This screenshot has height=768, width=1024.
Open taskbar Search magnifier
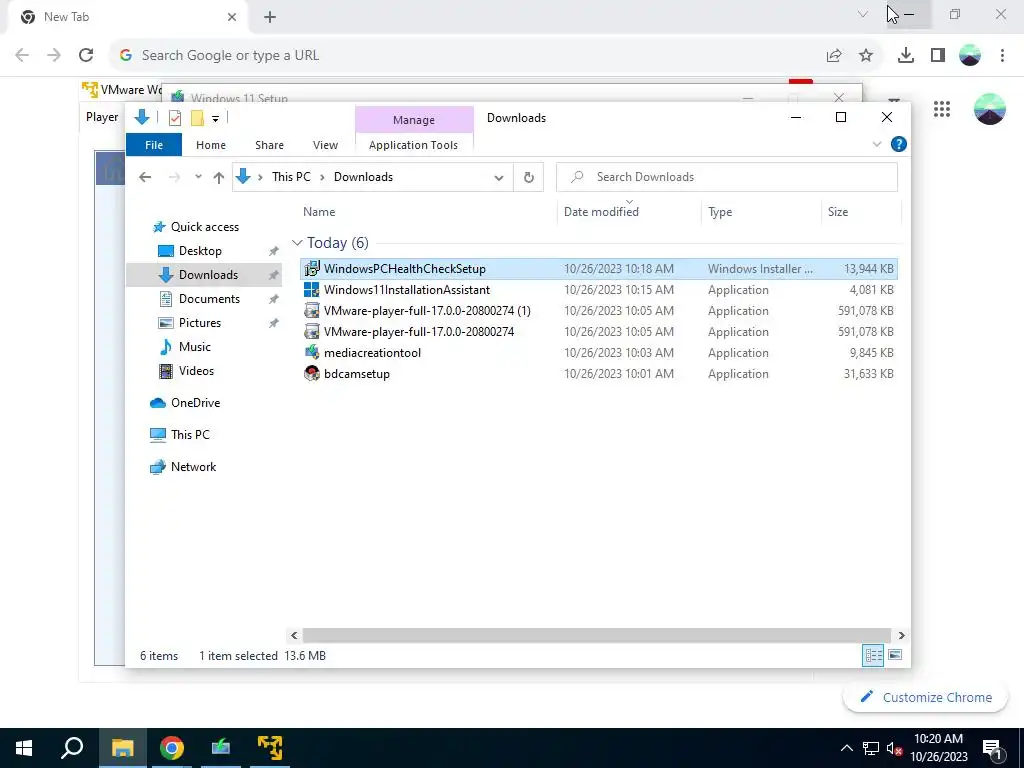[x=72, y=748]
